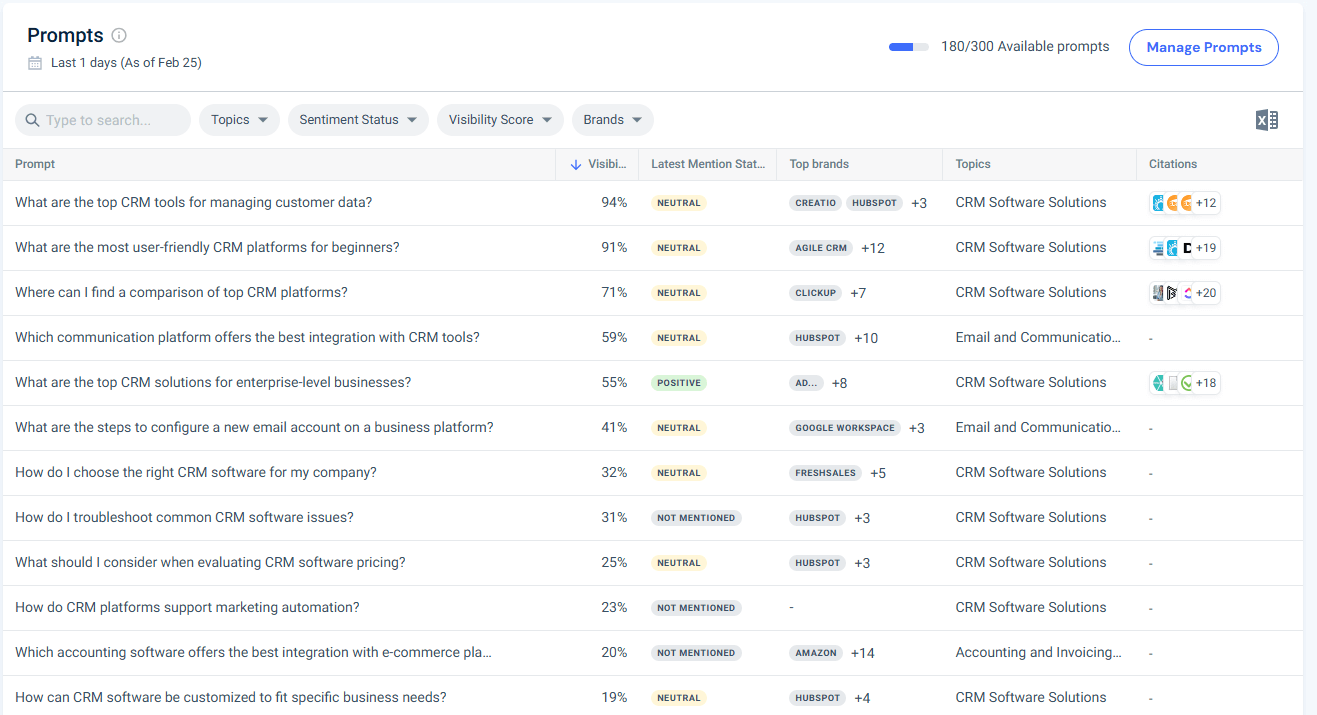Open the Sentiment Status filter dropdown

(358, 120)
